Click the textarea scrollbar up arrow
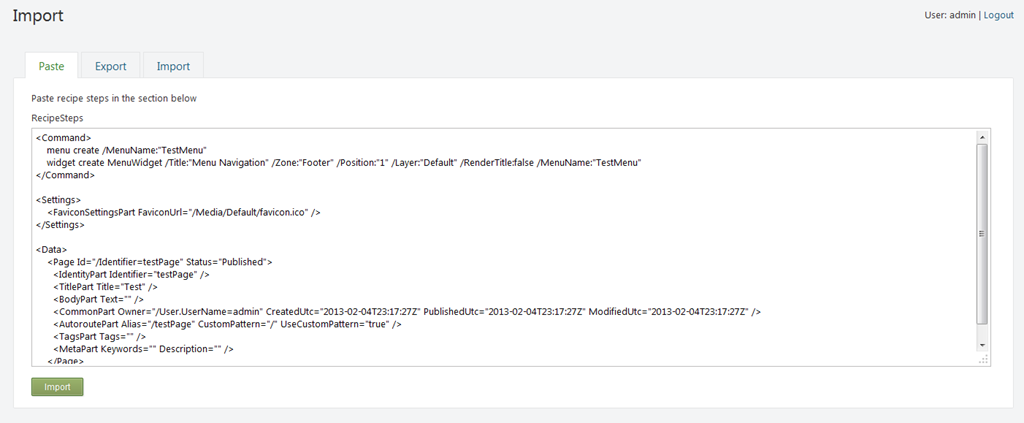Screen dimensions: 1024x423 [x=982, y=137]
